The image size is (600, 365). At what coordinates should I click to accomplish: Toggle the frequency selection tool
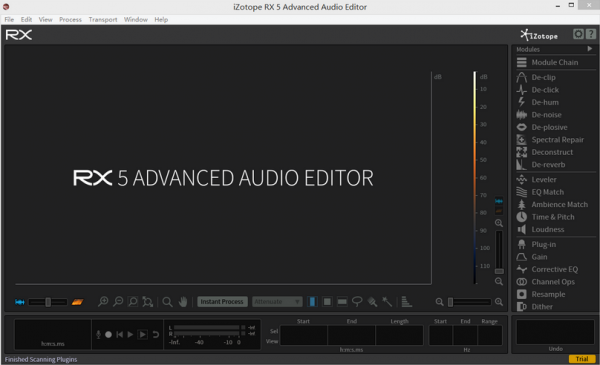pyautogui.click(x=342, y=302)
